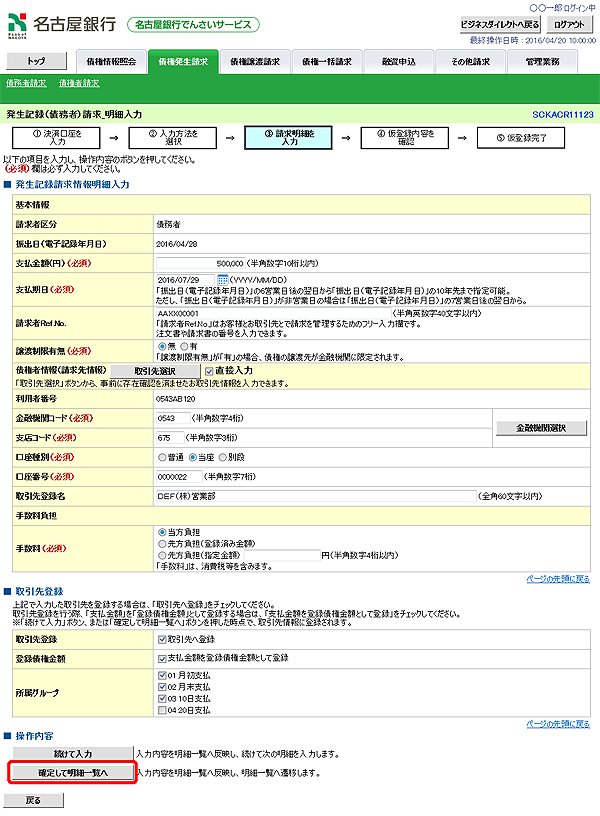Select 当座 account type
Image resolution: width=600 pixels, height=816 pixels.
193,457
